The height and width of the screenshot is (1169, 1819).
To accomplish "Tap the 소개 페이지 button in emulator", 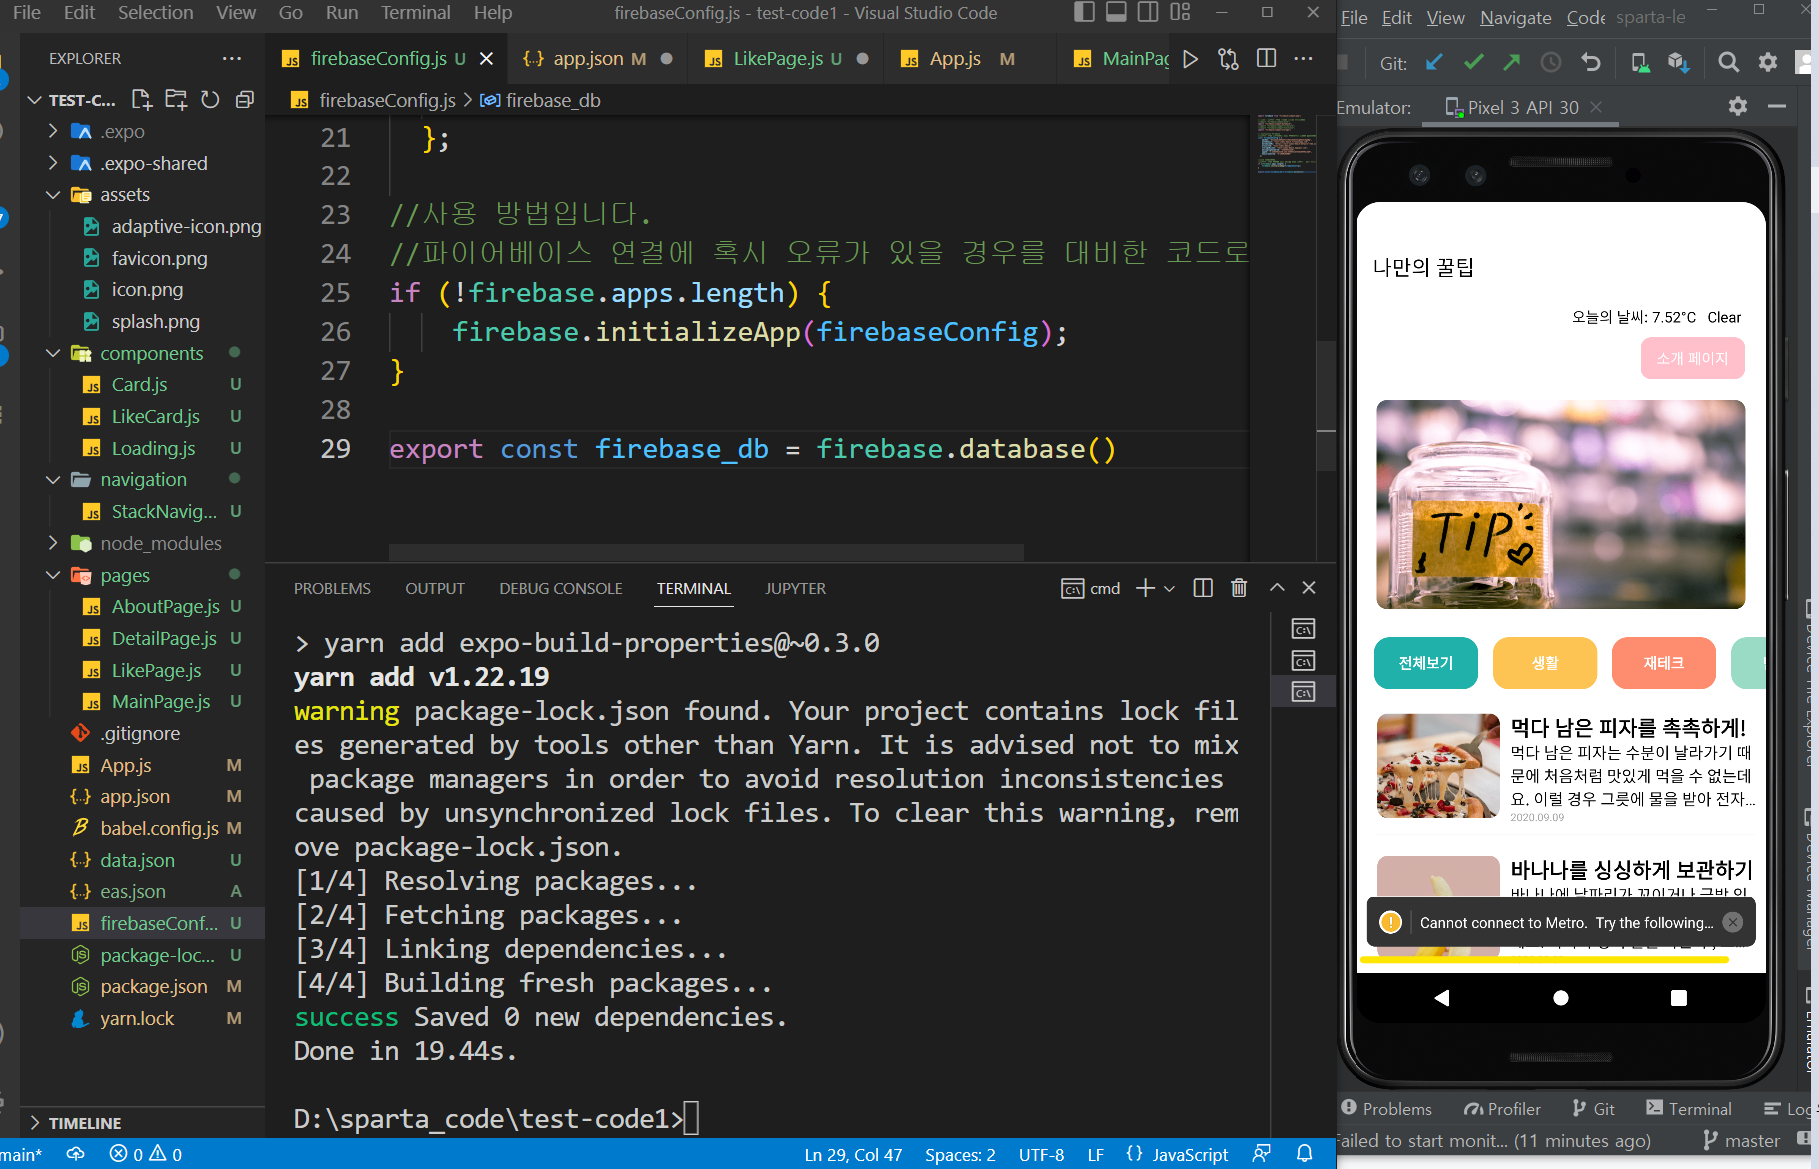I will click(1692, 358).
